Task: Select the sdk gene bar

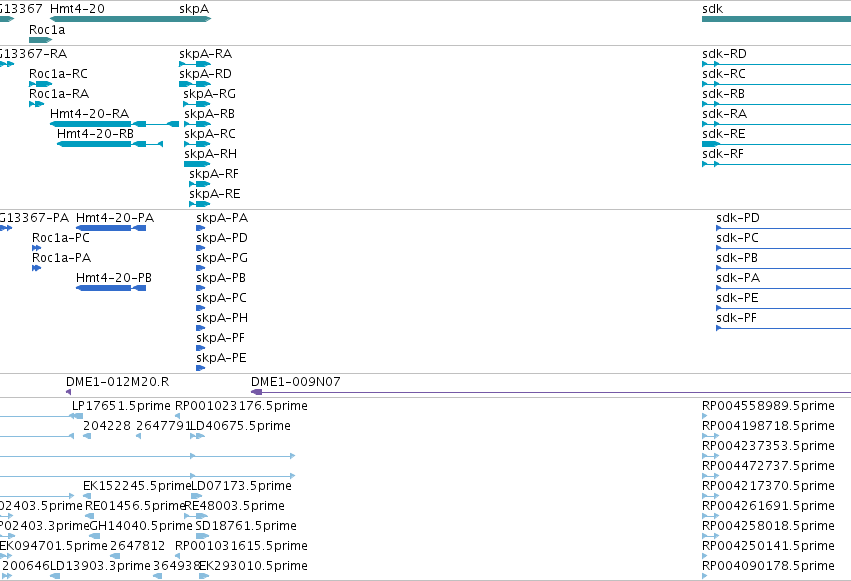Action: pyautogui.click(x=776, y=19)
